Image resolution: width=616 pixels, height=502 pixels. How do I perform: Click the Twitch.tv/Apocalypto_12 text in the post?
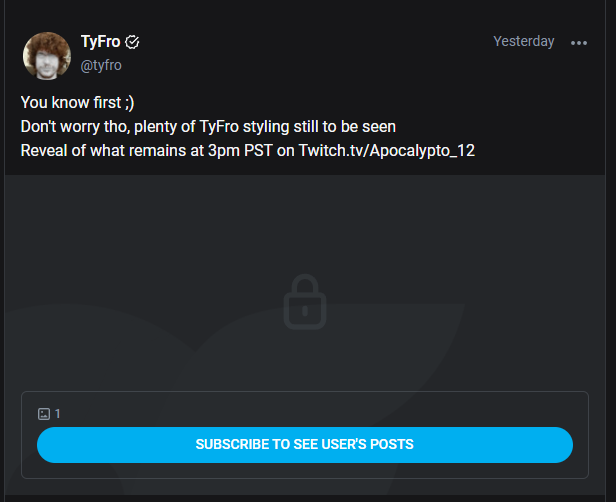pos(387,151)
